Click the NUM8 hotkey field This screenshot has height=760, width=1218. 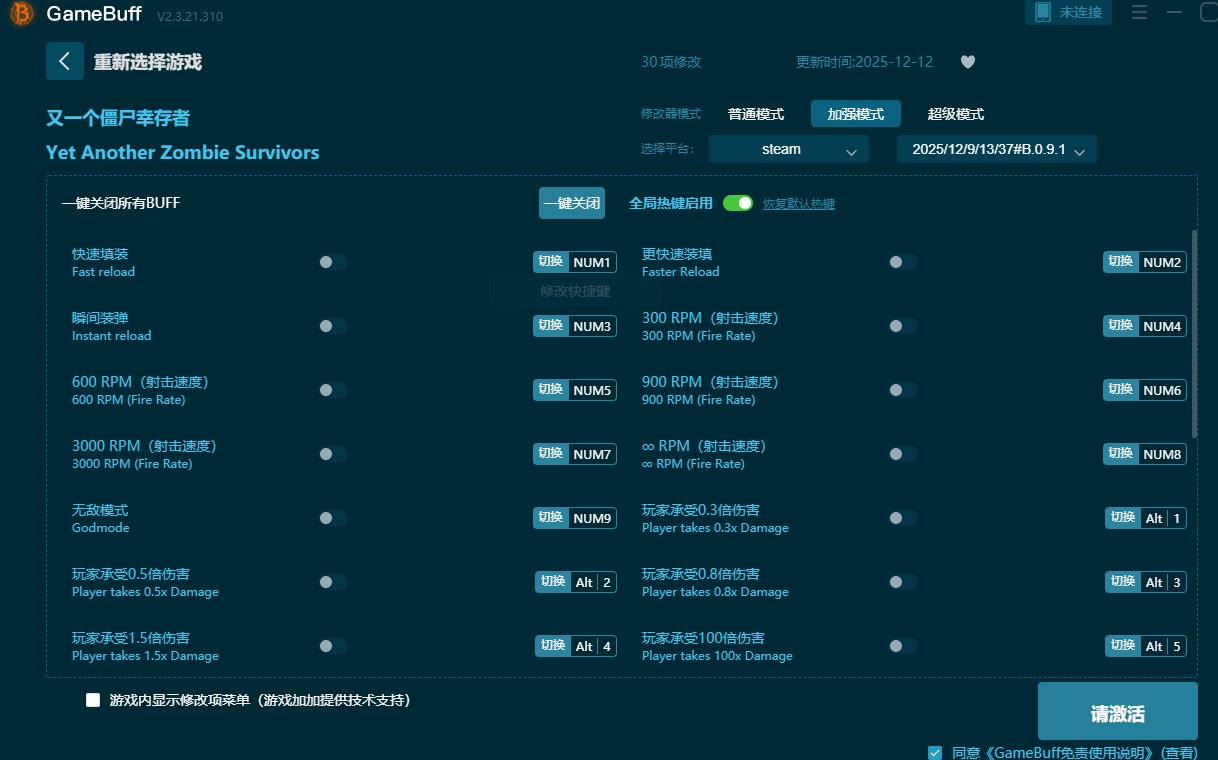(1162, 454)
